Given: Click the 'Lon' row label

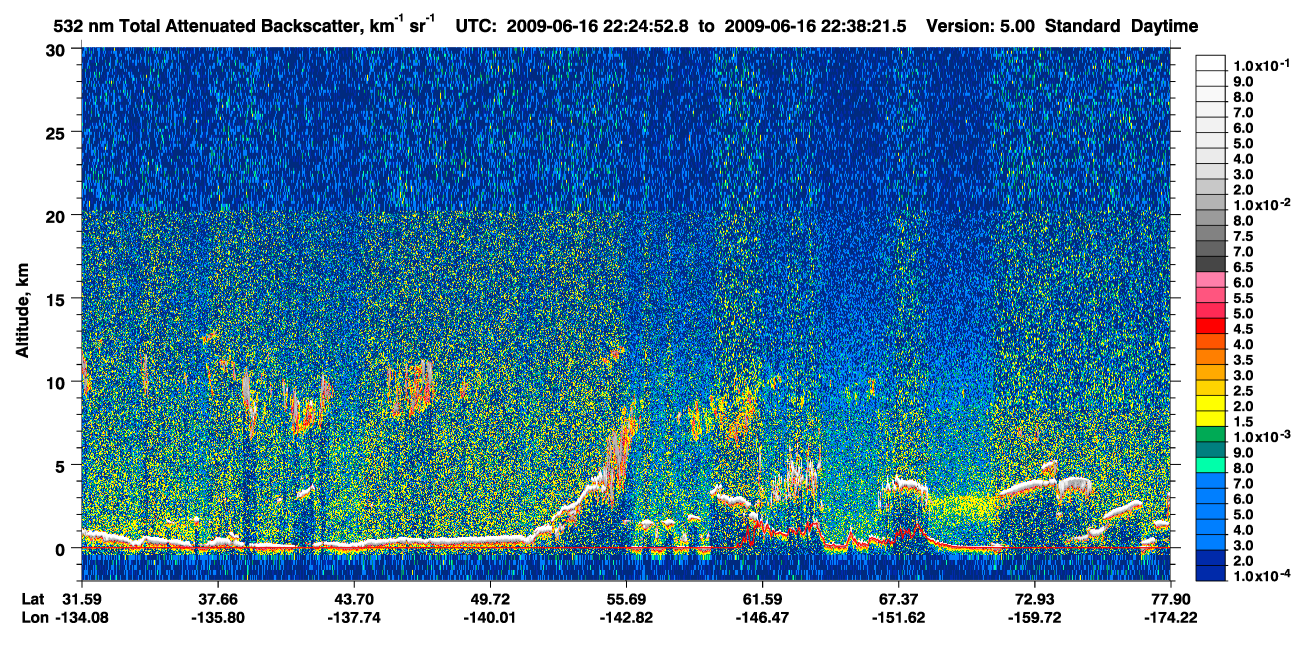Looking at the screenshot, I should 33,617.
